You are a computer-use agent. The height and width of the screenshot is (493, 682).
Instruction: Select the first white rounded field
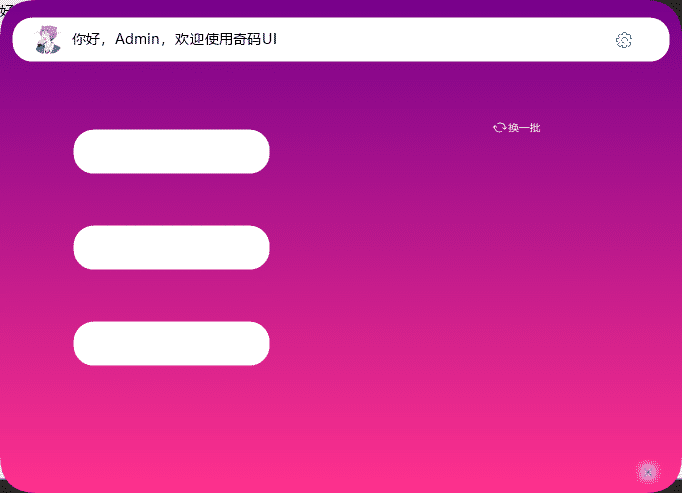point(171,152)
